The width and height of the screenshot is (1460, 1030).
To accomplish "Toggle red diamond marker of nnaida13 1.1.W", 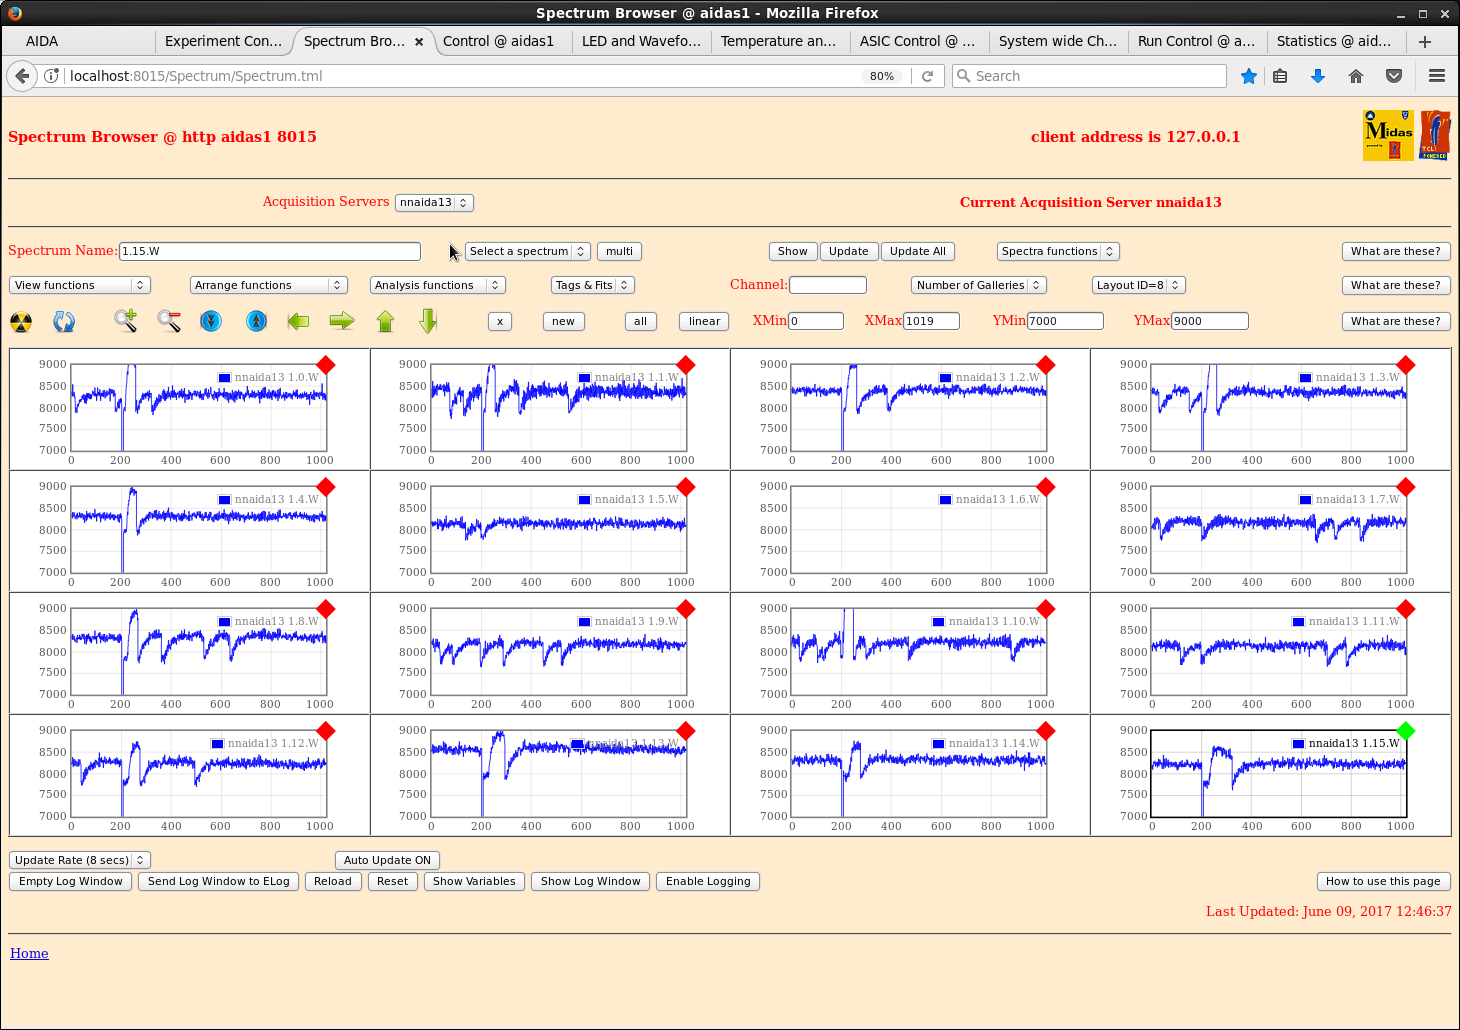I will pyautogui.click(x=686, y=365).
